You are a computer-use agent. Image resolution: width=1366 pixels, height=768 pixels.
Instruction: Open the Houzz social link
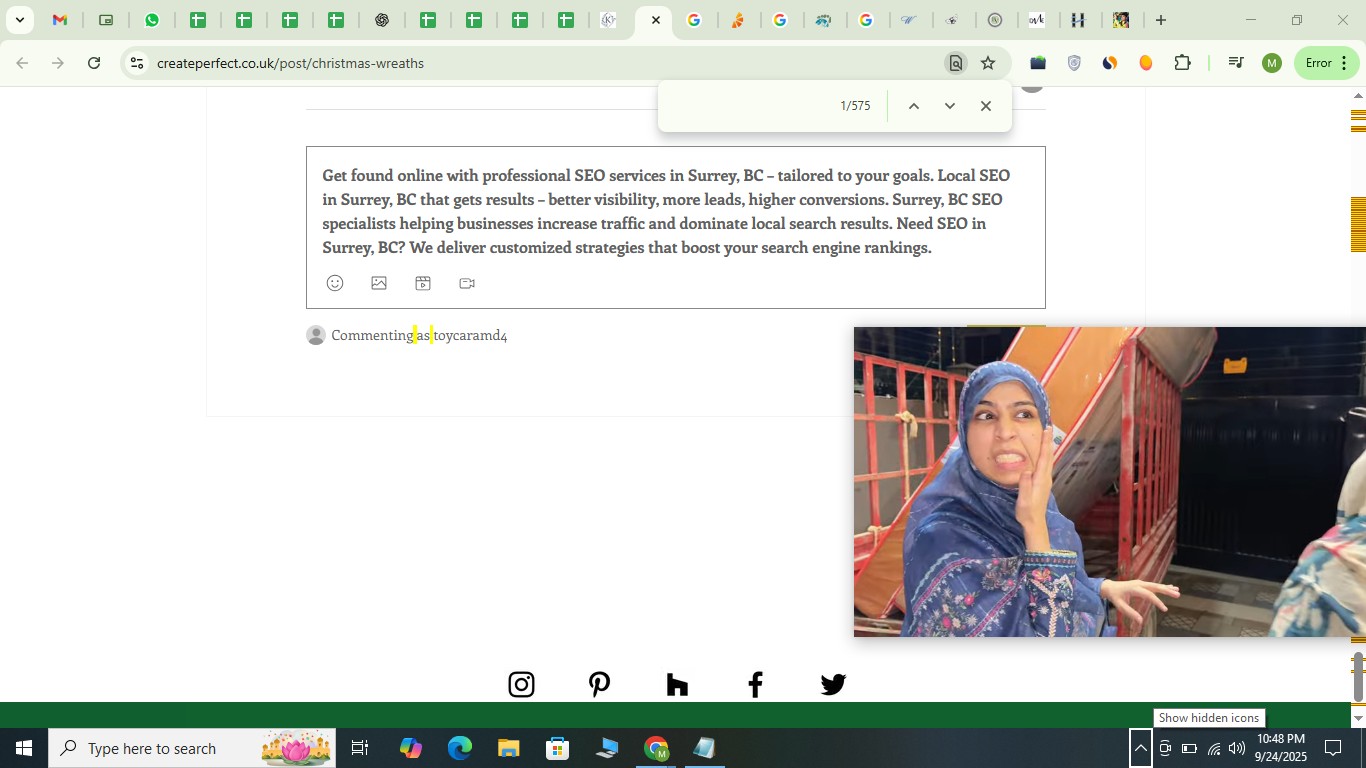click(x=677, y=684)
